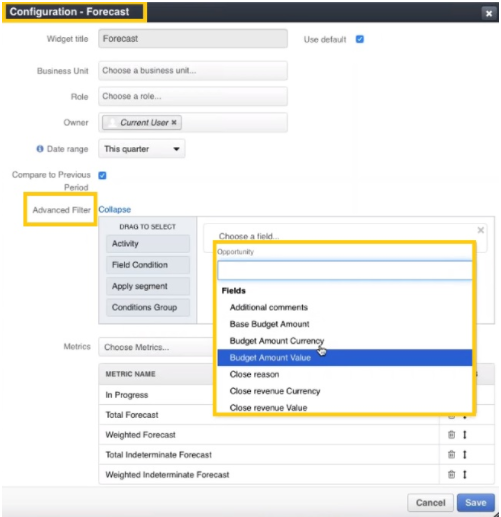Remove the filter field condition with X
Screen dimensions: 501x517
coord(481,230)
